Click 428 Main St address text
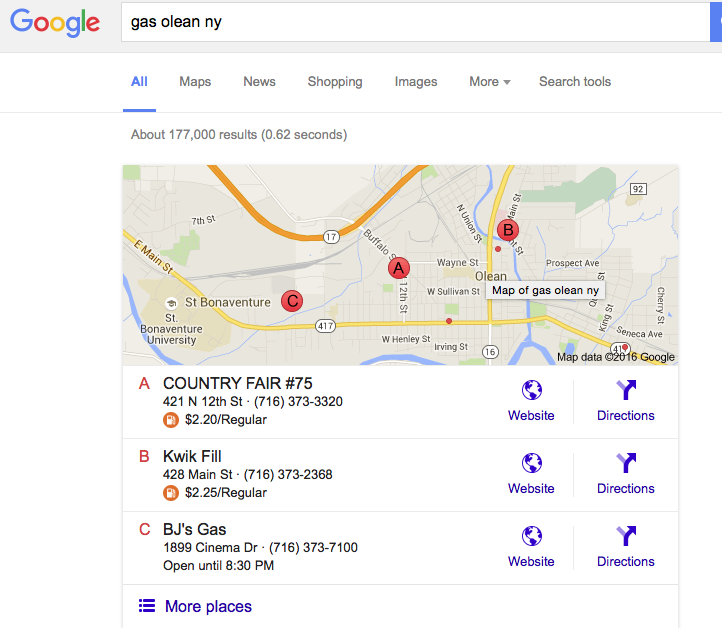Image resolution: width=722 pixels, height=628 pixels. coord(198,474)
